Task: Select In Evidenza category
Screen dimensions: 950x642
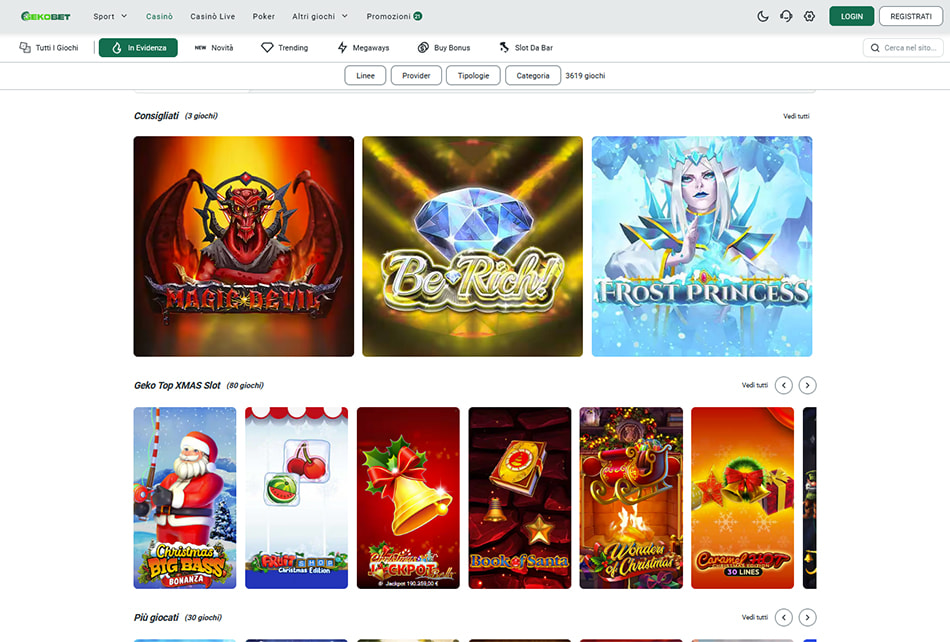Action: point(138,48)
